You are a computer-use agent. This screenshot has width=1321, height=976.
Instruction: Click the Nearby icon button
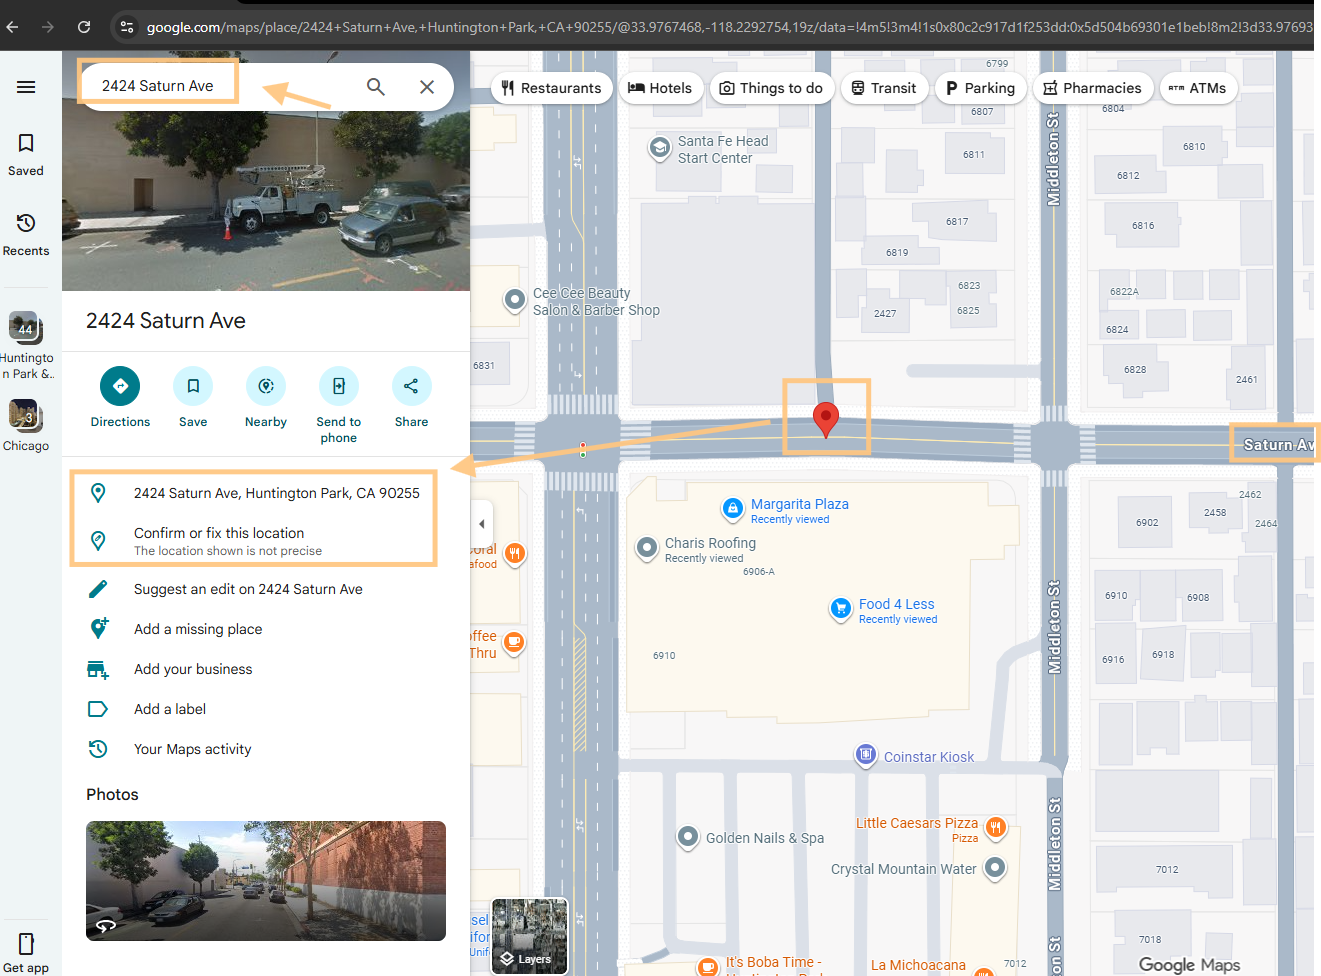[x=266, y=387]
